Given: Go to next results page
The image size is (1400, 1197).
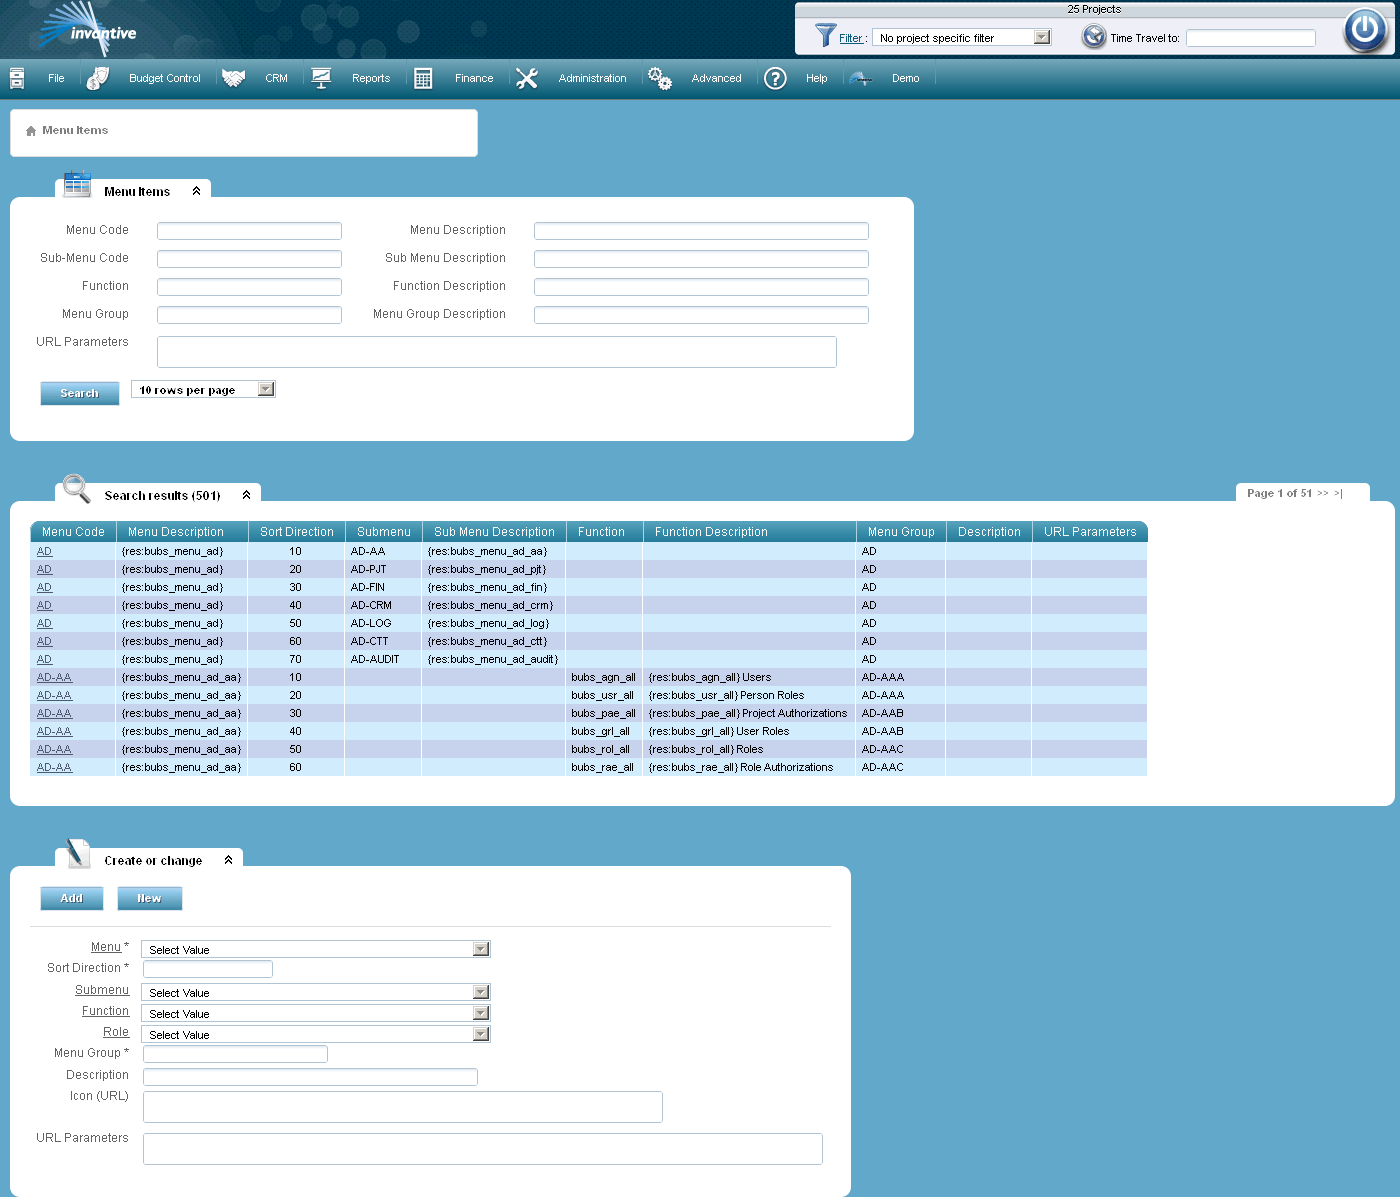Looking at the screenshot, I should tap(1323, 493).
